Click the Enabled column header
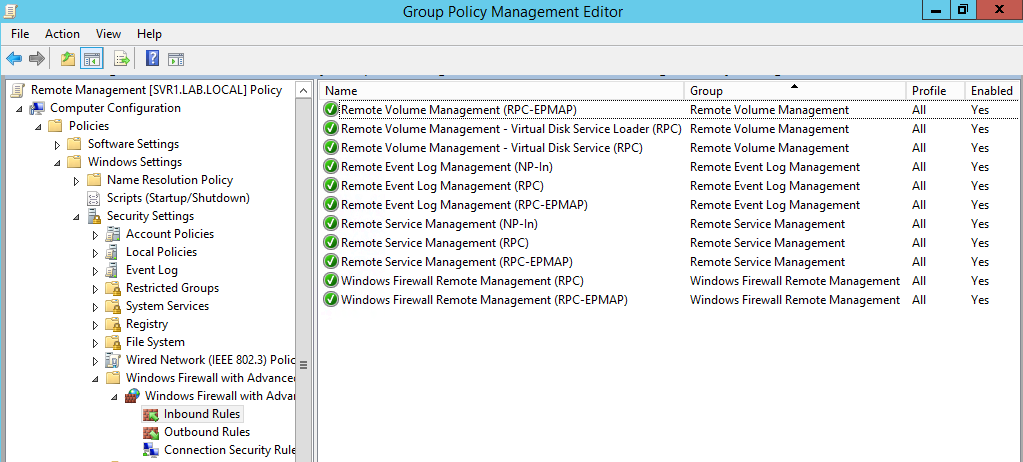 pyautogui.click(x=991, y=91)
